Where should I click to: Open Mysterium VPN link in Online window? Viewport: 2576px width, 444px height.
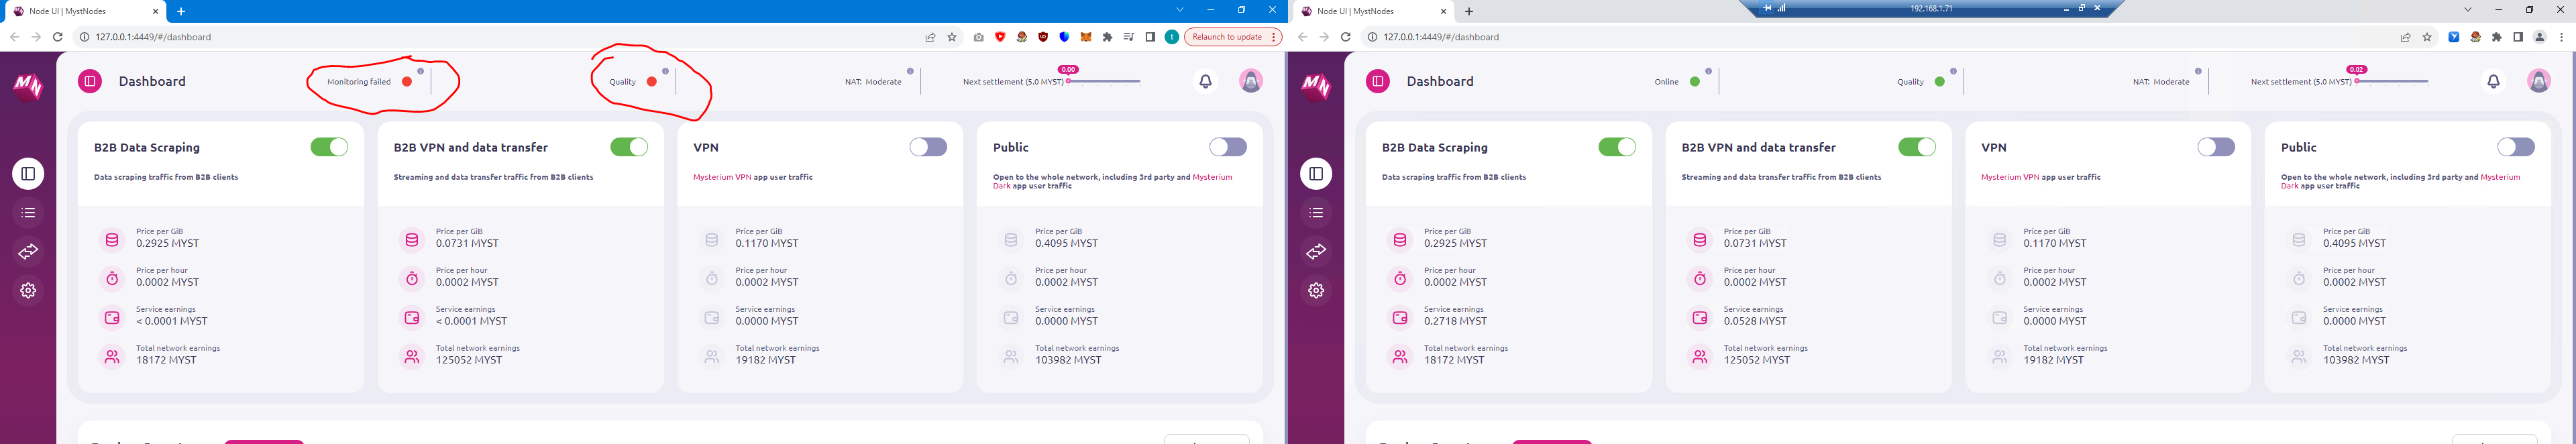2010,177
